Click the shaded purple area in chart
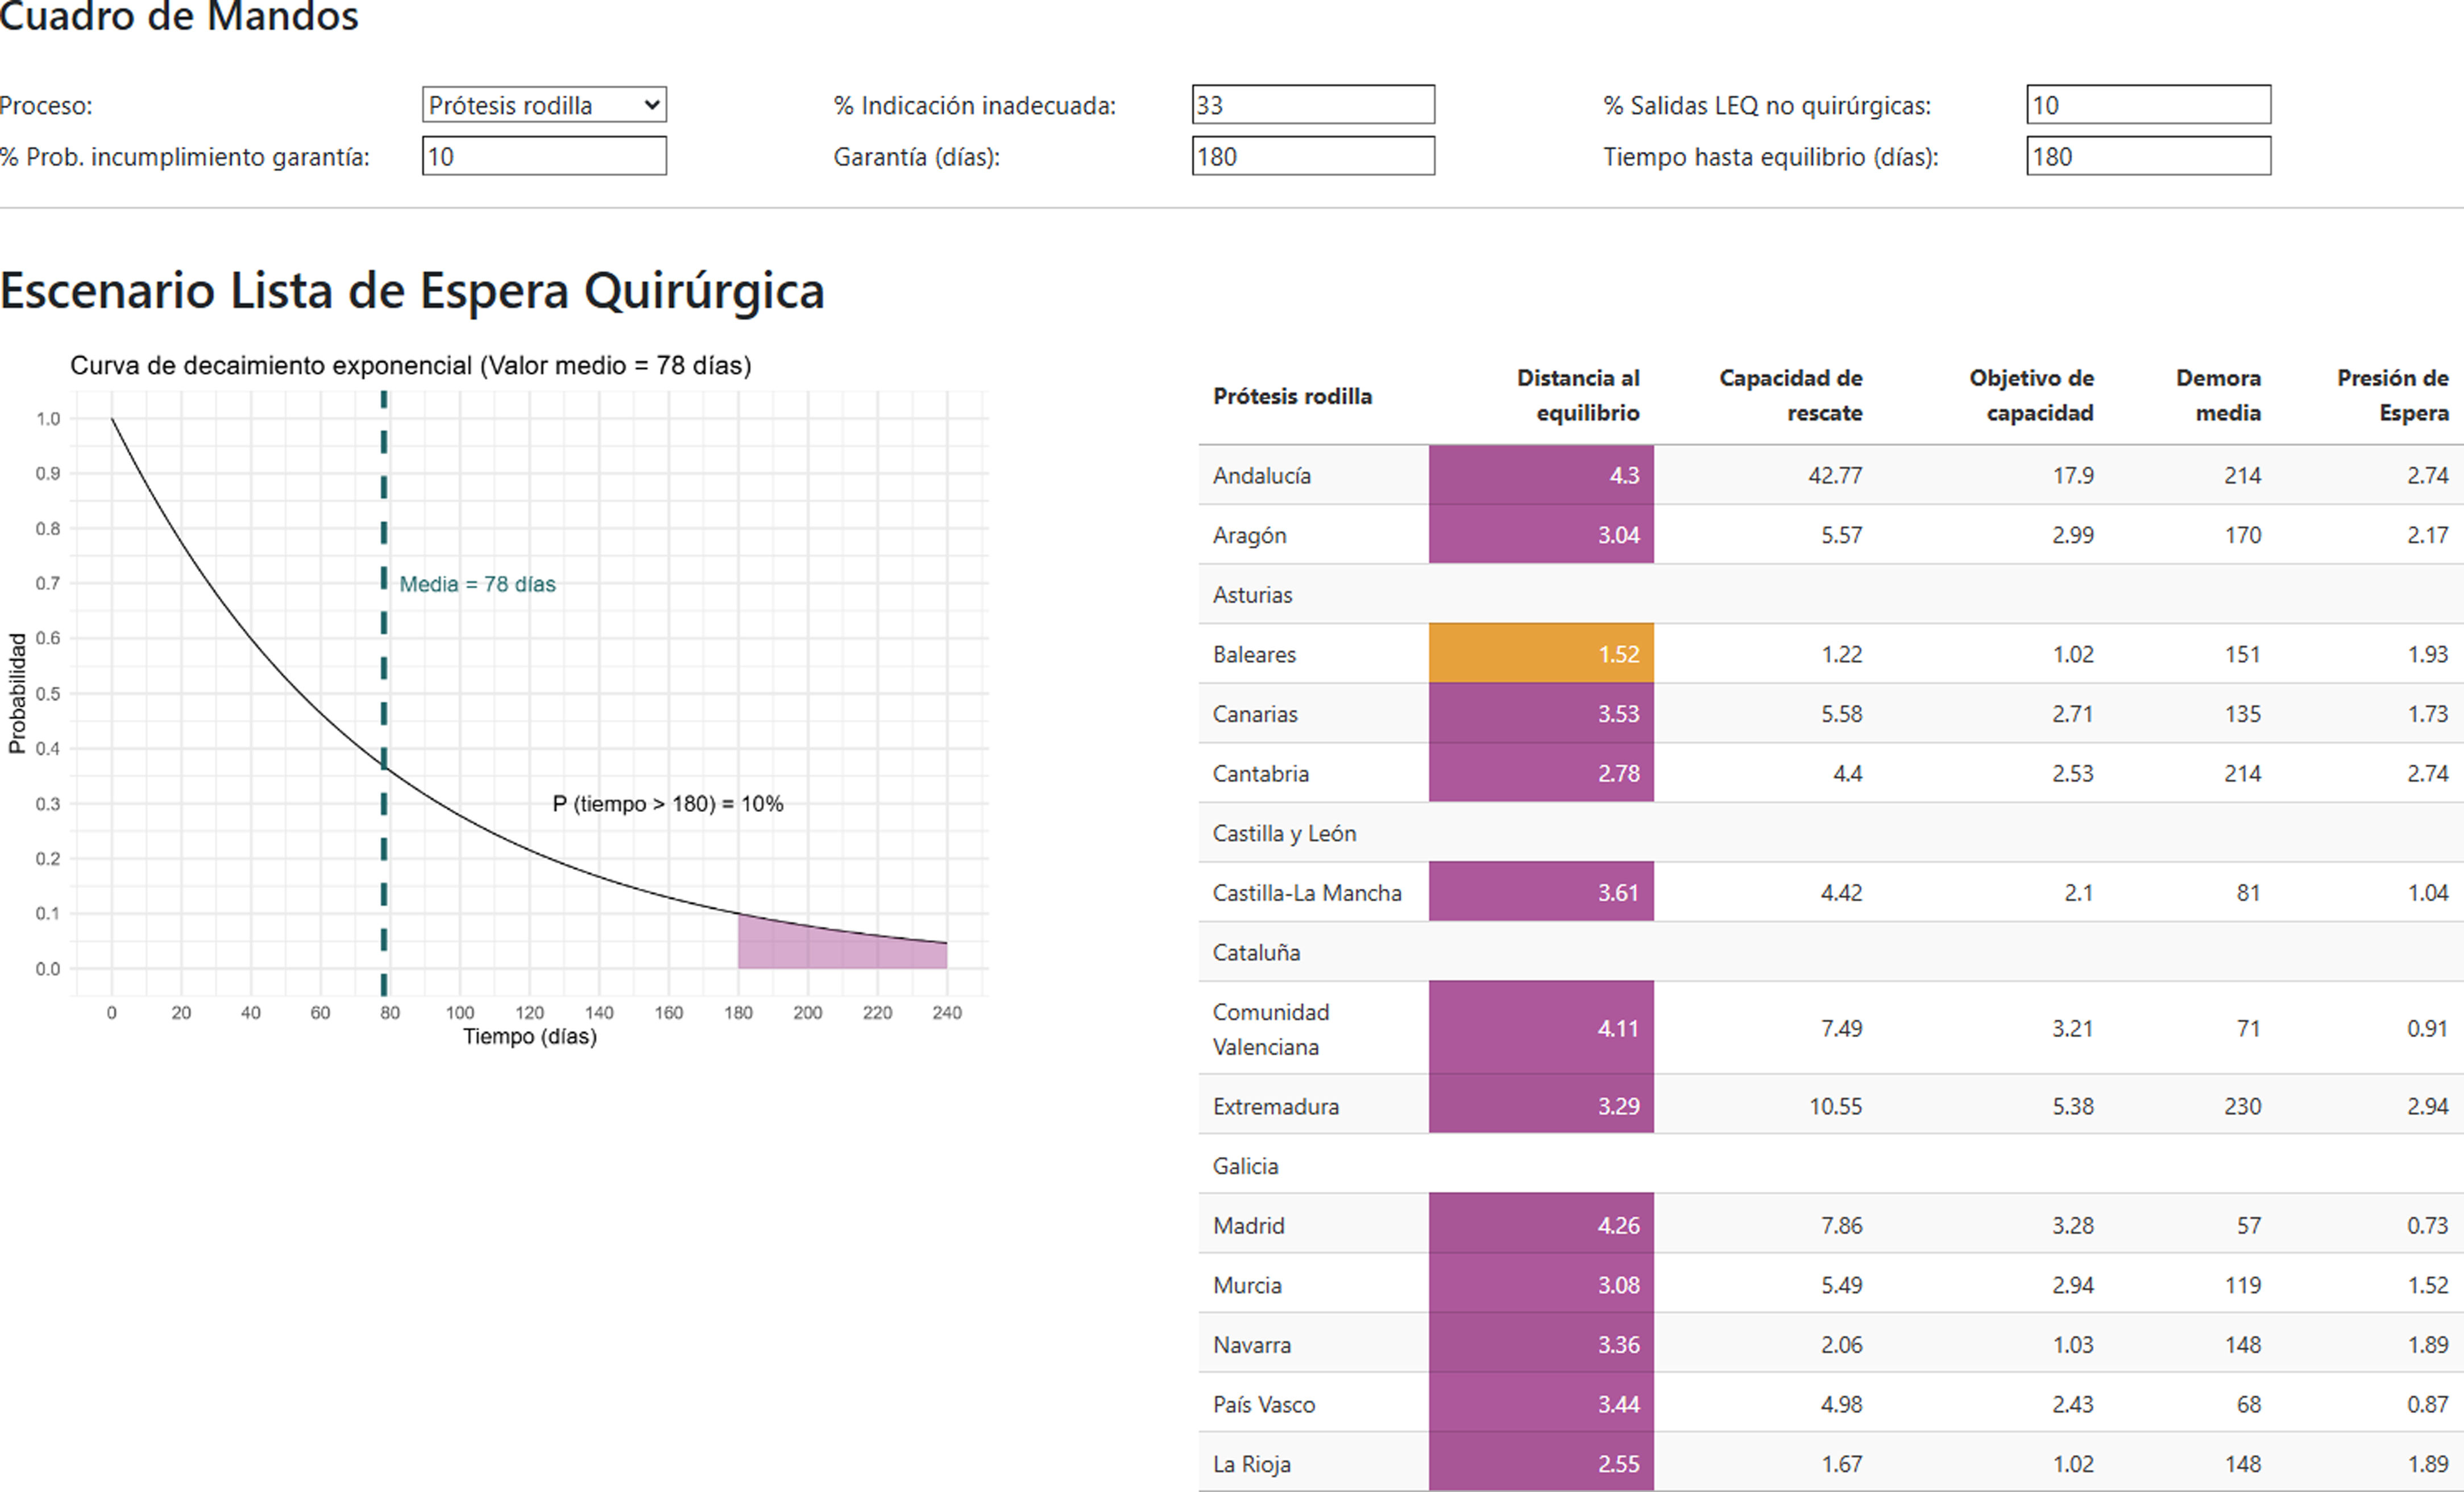This screenshot has width=2464, height=1492. coord(820,950)
